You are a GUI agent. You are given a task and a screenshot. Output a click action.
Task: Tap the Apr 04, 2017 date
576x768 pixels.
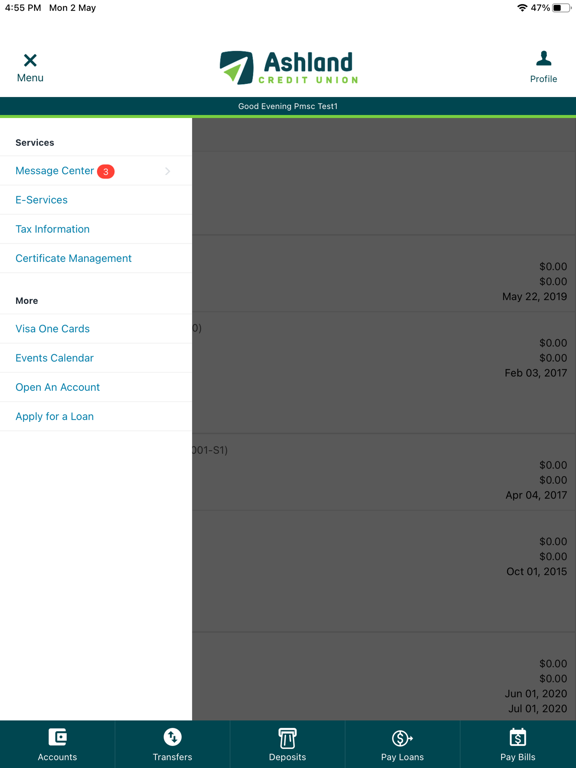click(536, 495)
